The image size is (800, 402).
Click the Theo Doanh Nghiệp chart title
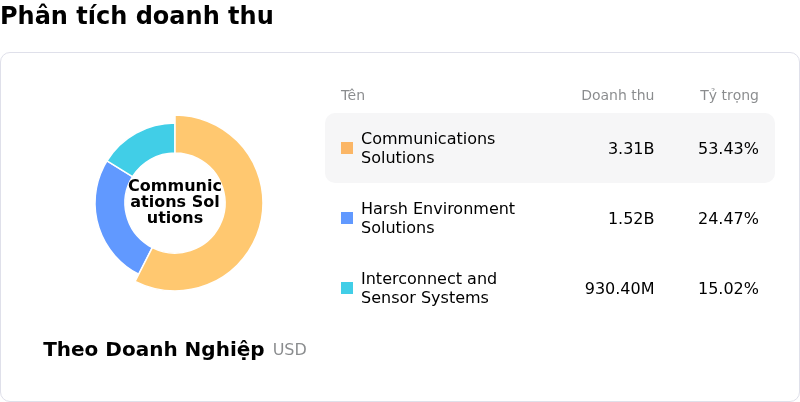tap(153, 350)
